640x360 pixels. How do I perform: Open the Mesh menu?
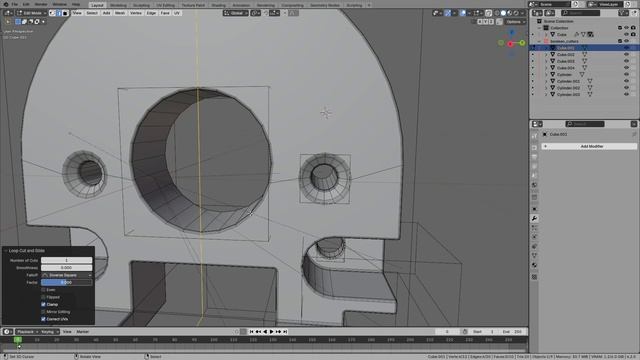point(120,13)
